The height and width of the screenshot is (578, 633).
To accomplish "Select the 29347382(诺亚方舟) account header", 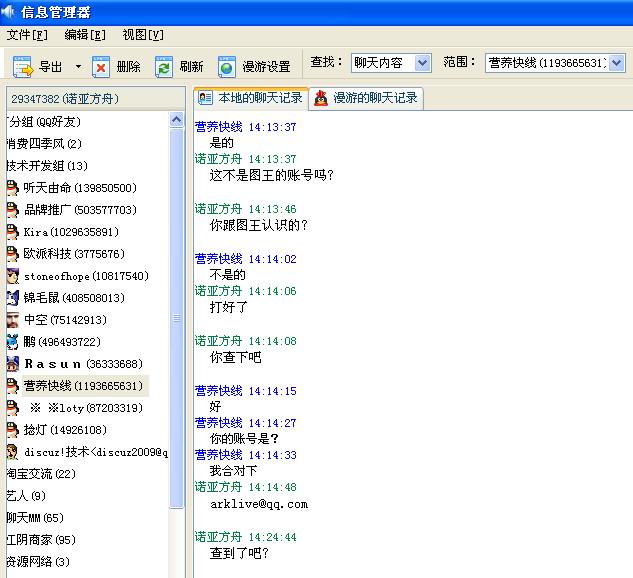I will (x=96, y=99).
